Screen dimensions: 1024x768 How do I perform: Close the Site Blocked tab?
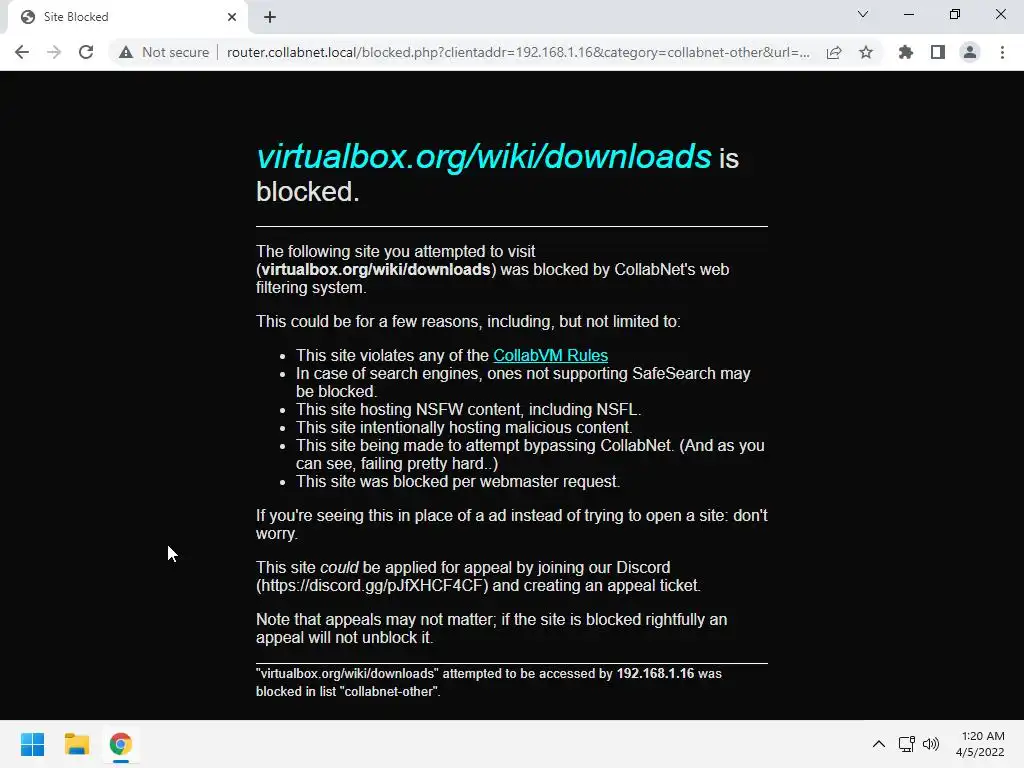point(232,17)
